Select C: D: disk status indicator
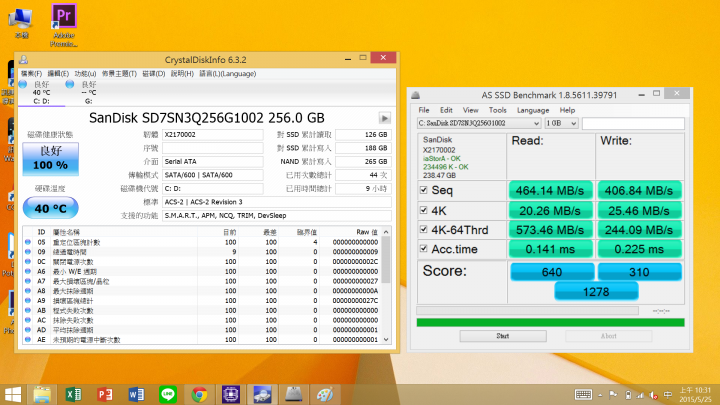Viewport: 720px width, 405px height. [41, 92]
